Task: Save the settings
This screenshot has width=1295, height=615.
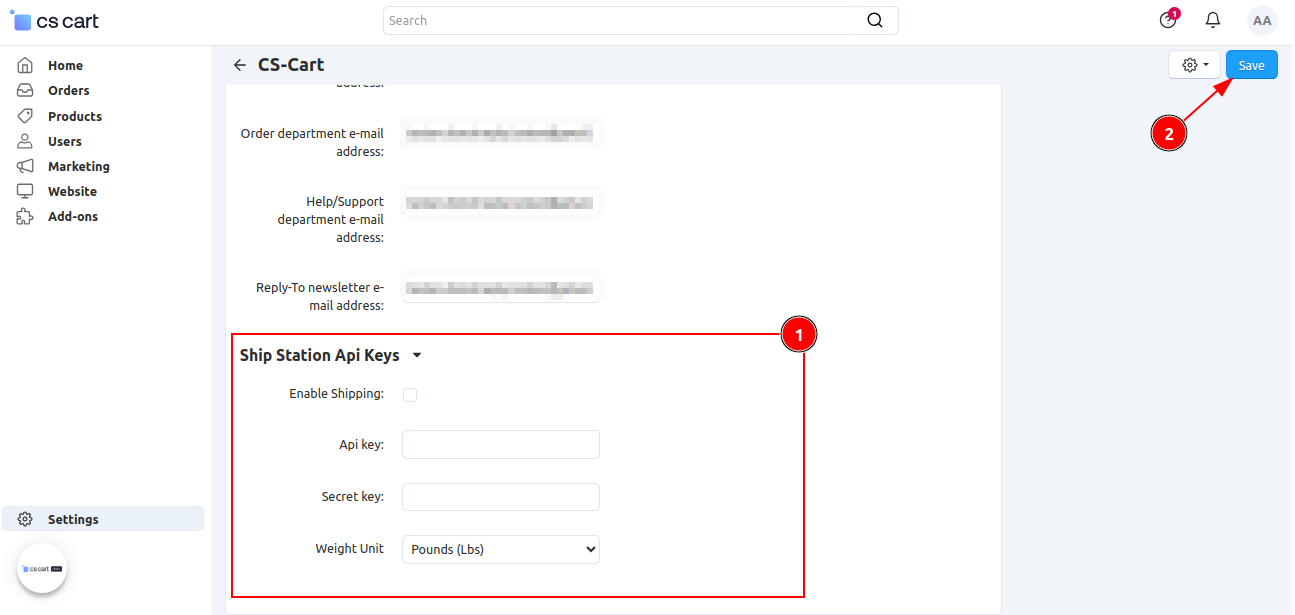Action: 1252,65
